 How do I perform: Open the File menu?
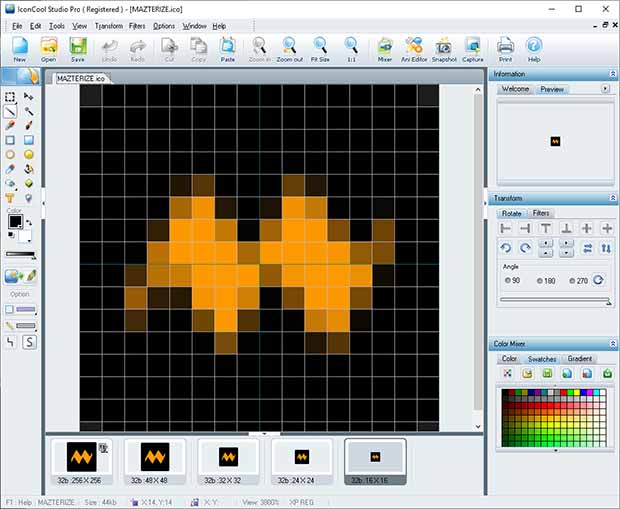coord(17,26)
